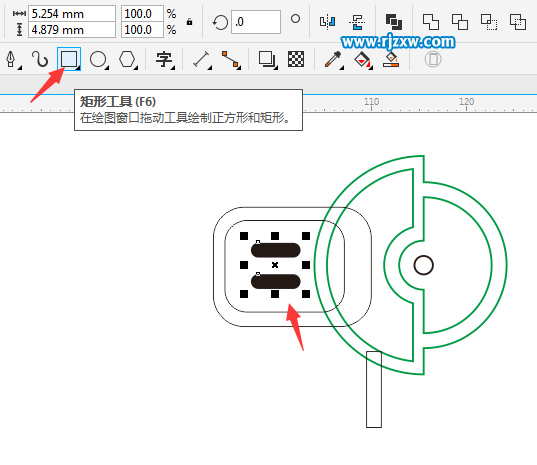Select the Parallel Dimension tool
The image size is (537, 465).
(201, 59)
